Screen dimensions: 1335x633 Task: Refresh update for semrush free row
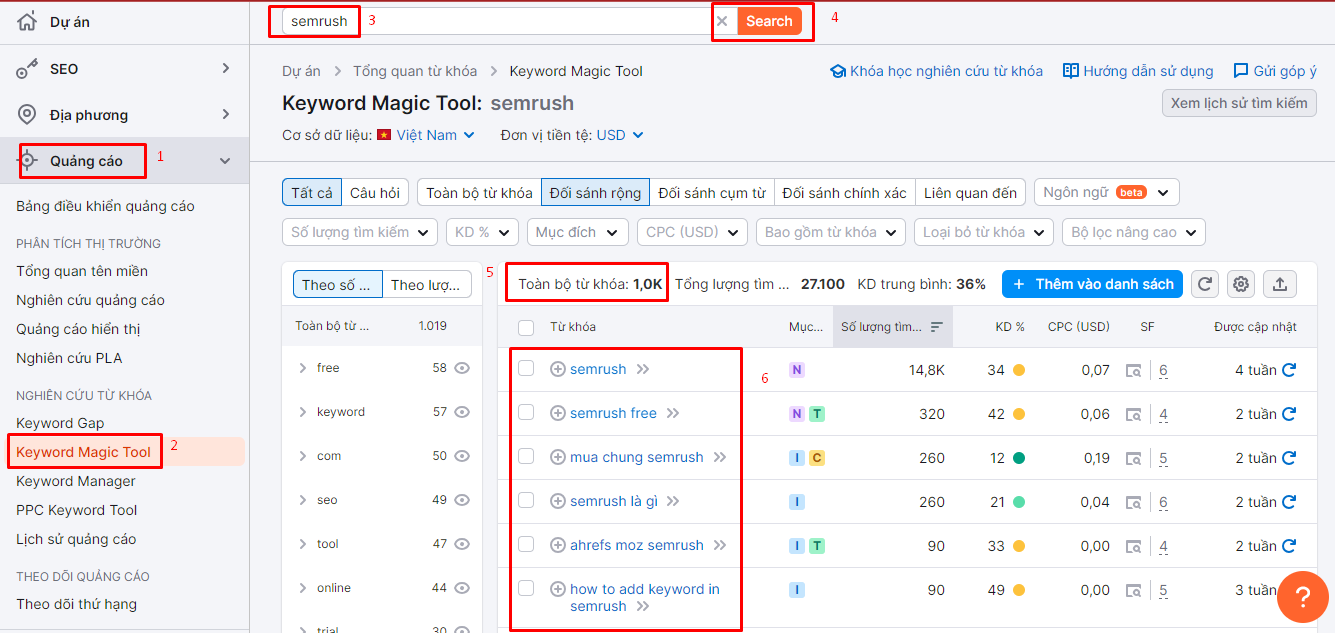point(1289,414)
